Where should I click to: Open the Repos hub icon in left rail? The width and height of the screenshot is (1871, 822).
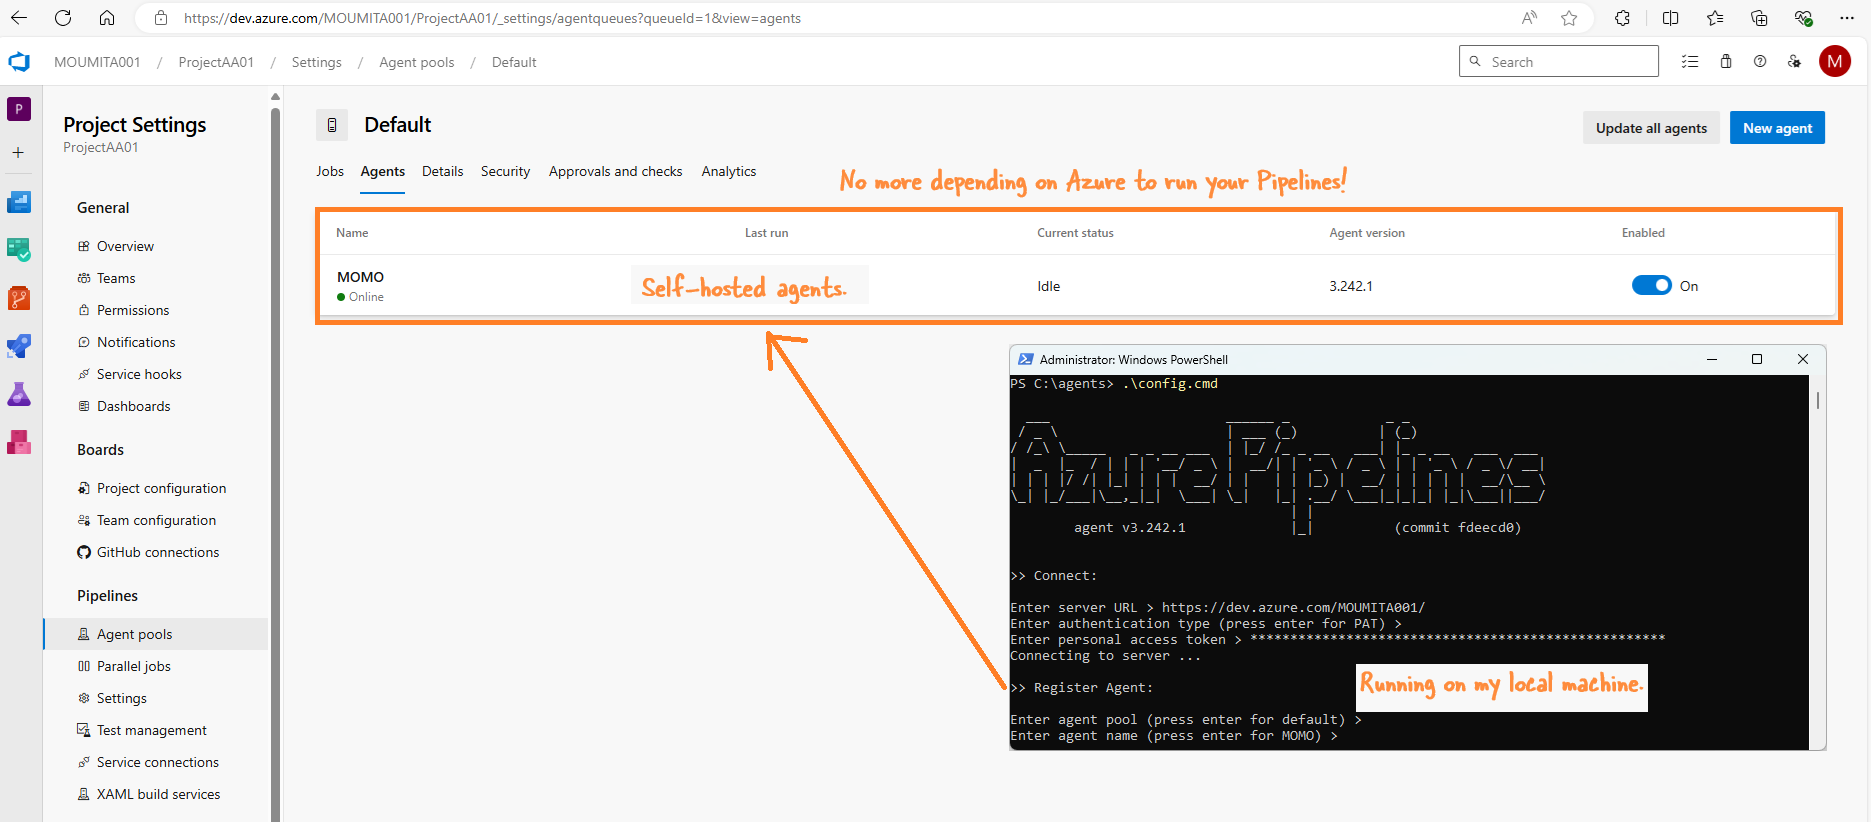[19, 298]
